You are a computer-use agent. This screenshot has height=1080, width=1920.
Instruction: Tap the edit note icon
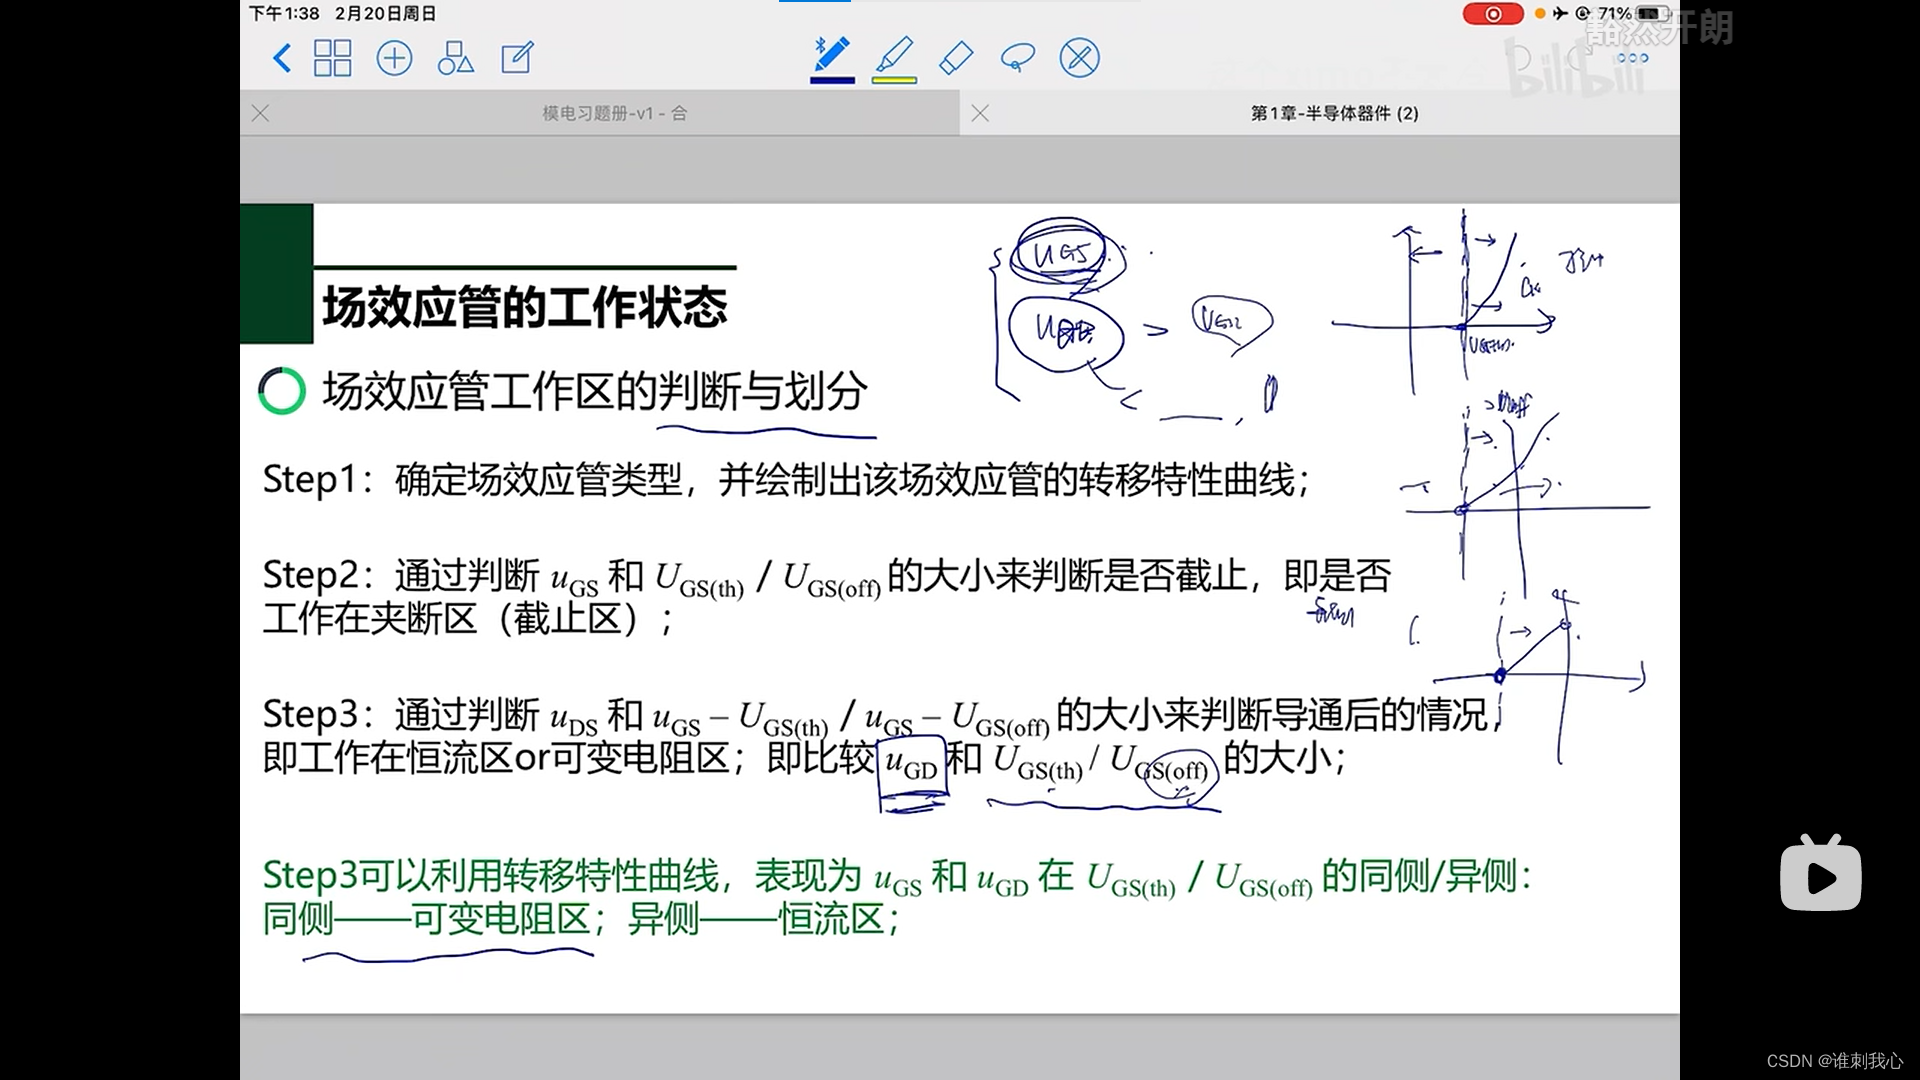[x=517, y=58]
